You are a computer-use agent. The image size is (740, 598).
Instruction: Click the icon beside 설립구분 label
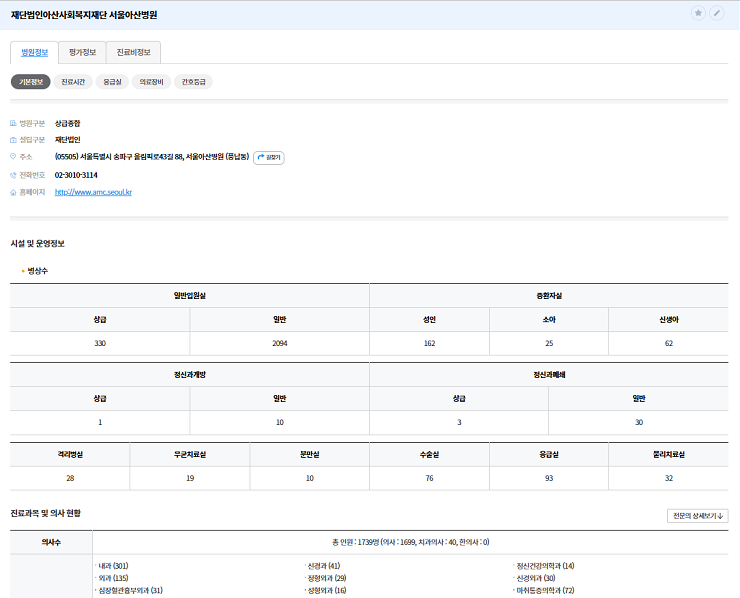point(13,140)
